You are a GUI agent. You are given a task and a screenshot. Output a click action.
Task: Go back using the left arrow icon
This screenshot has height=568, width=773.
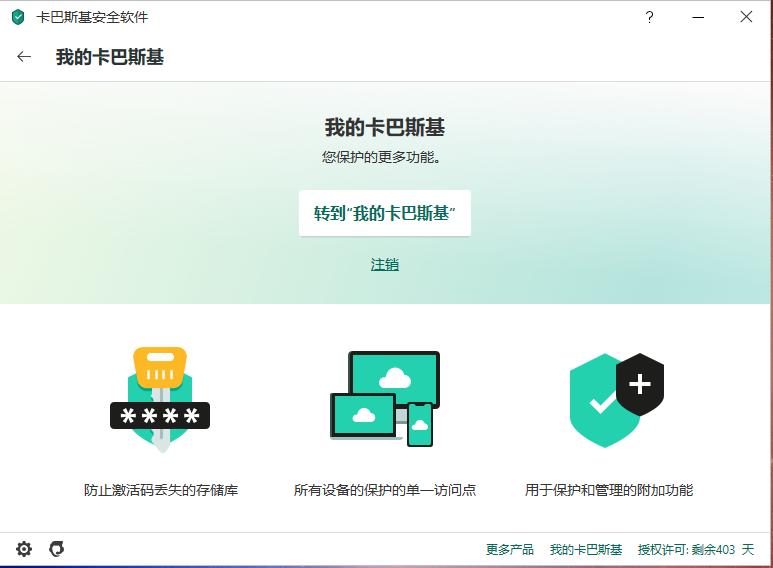[24, 57]
